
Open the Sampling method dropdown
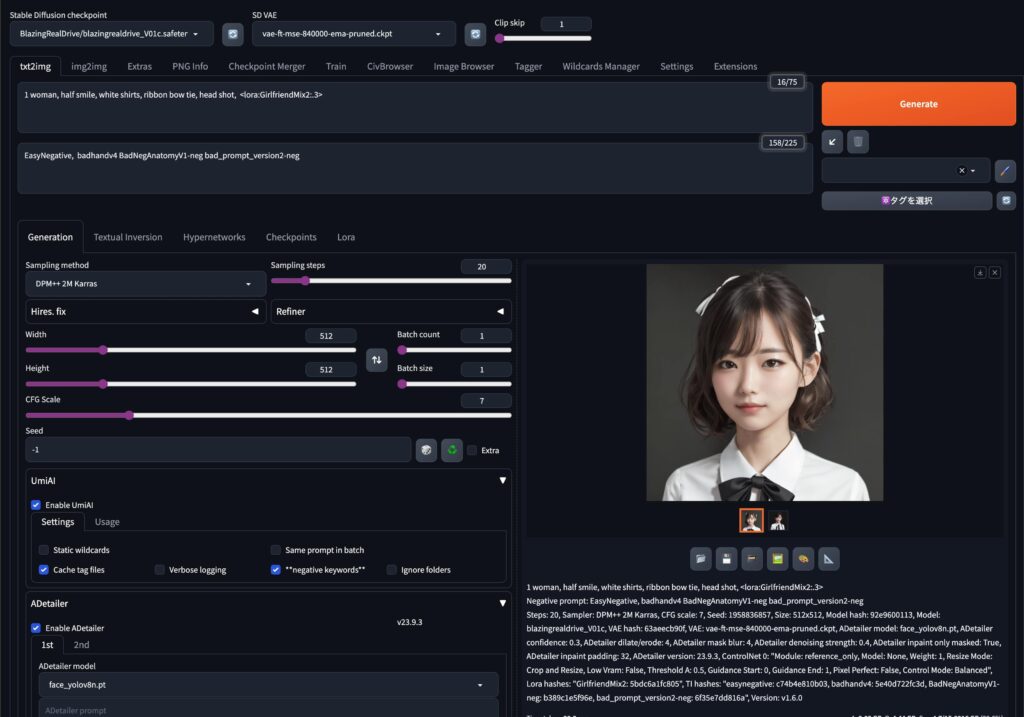(x=145, y=284)
